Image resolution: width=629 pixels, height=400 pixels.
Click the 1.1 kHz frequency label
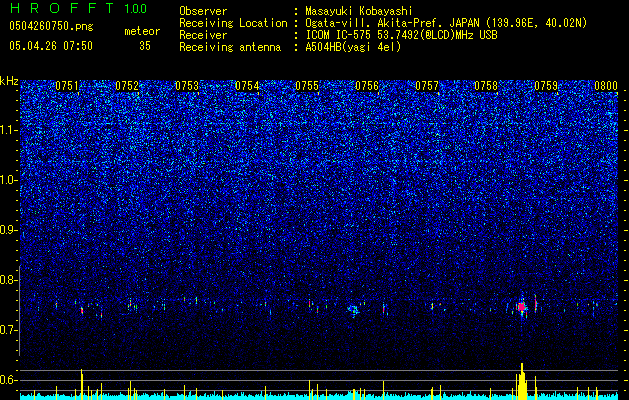(x=9, y=130)
